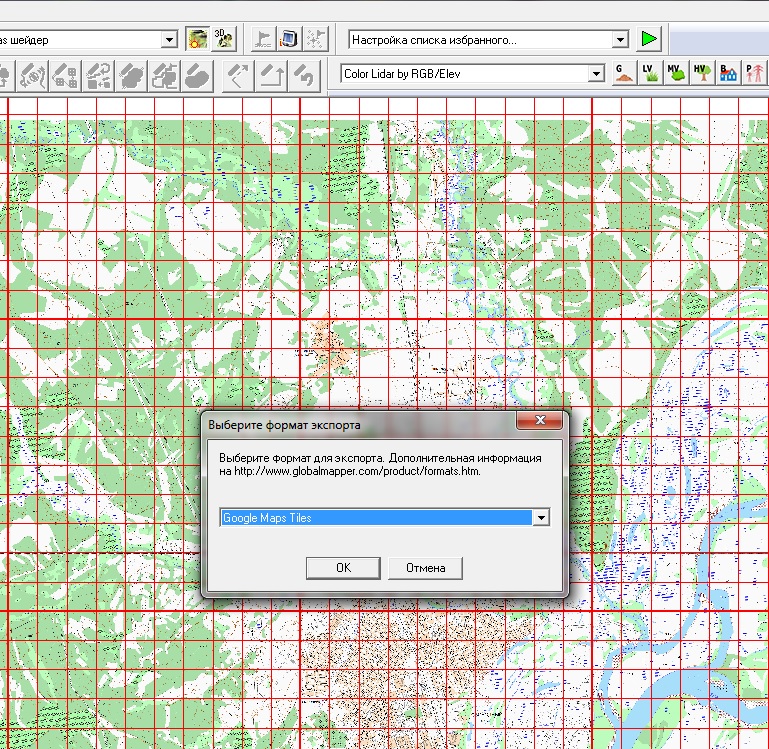This screenshot has height=749, width=769.
Task: Close the export format dialog
Action: (541, 421)
